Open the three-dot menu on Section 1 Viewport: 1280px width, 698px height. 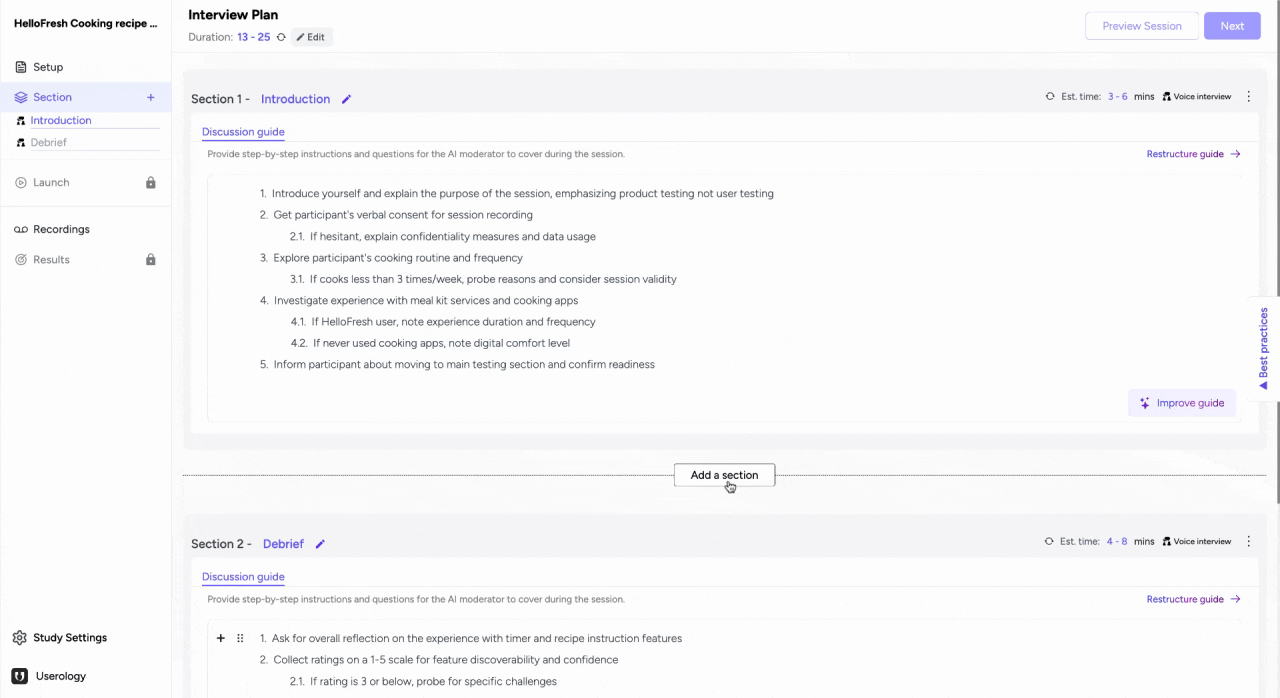click(1248, 96)
